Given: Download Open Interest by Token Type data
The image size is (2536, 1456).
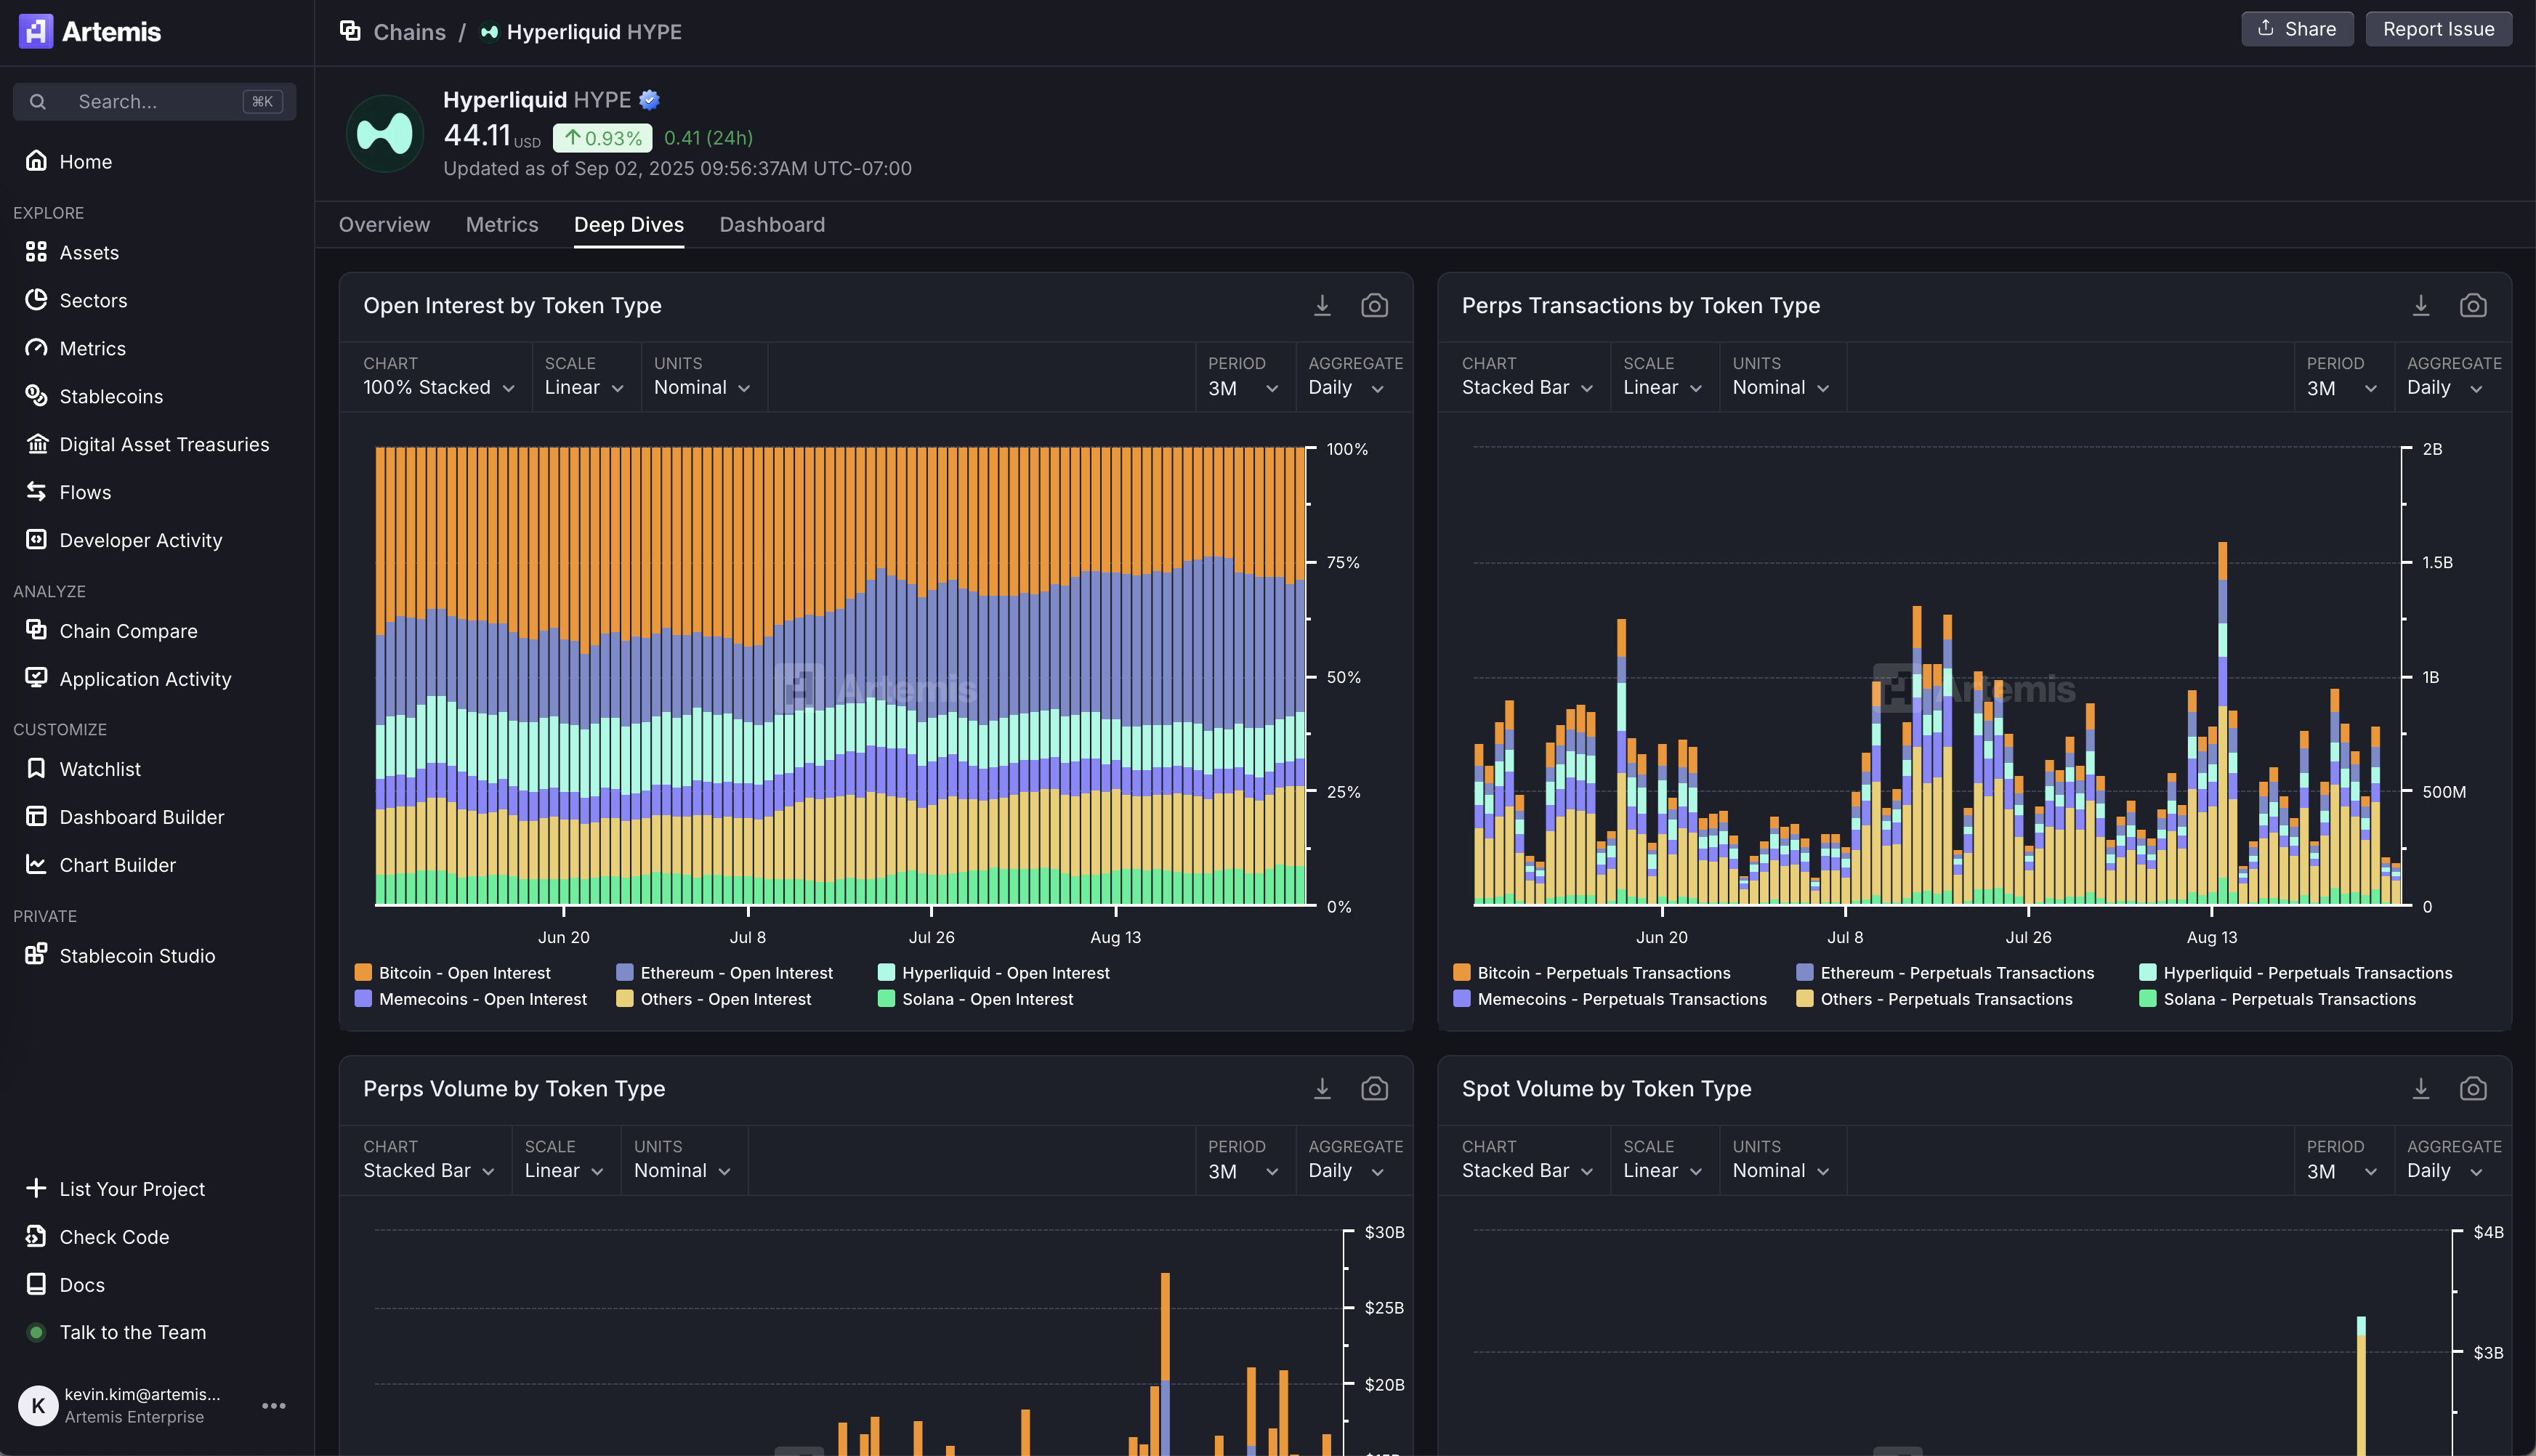Looking at the screenshot, I should click(1322, 305).
